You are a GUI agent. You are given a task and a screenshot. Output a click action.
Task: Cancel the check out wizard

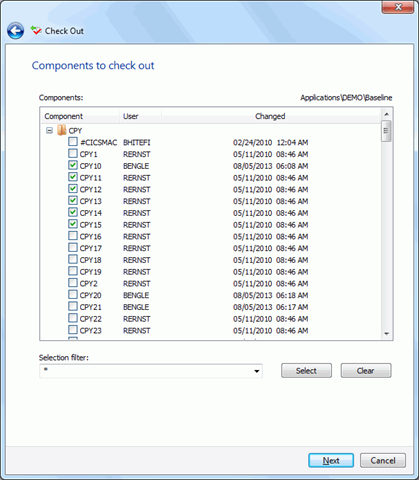click(383, 460)
